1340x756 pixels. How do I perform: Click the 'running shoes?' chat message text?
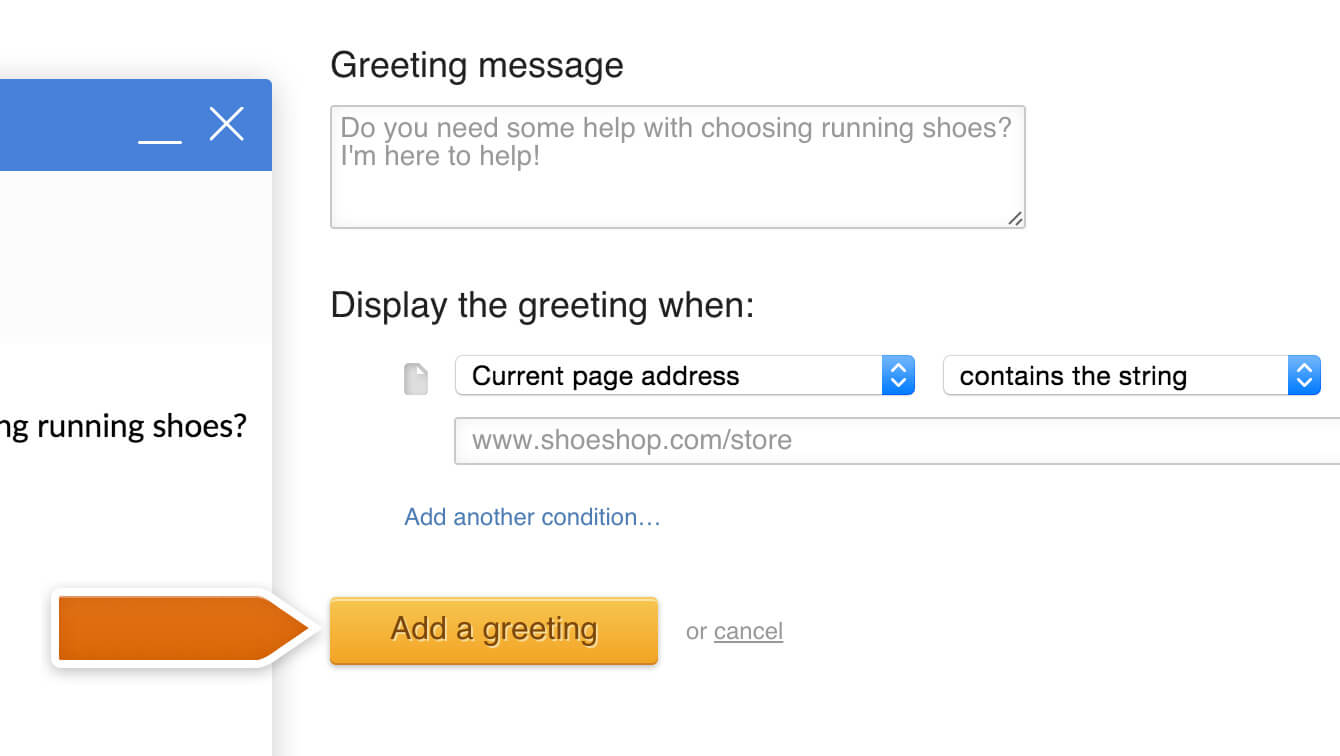tap(141, 427)
